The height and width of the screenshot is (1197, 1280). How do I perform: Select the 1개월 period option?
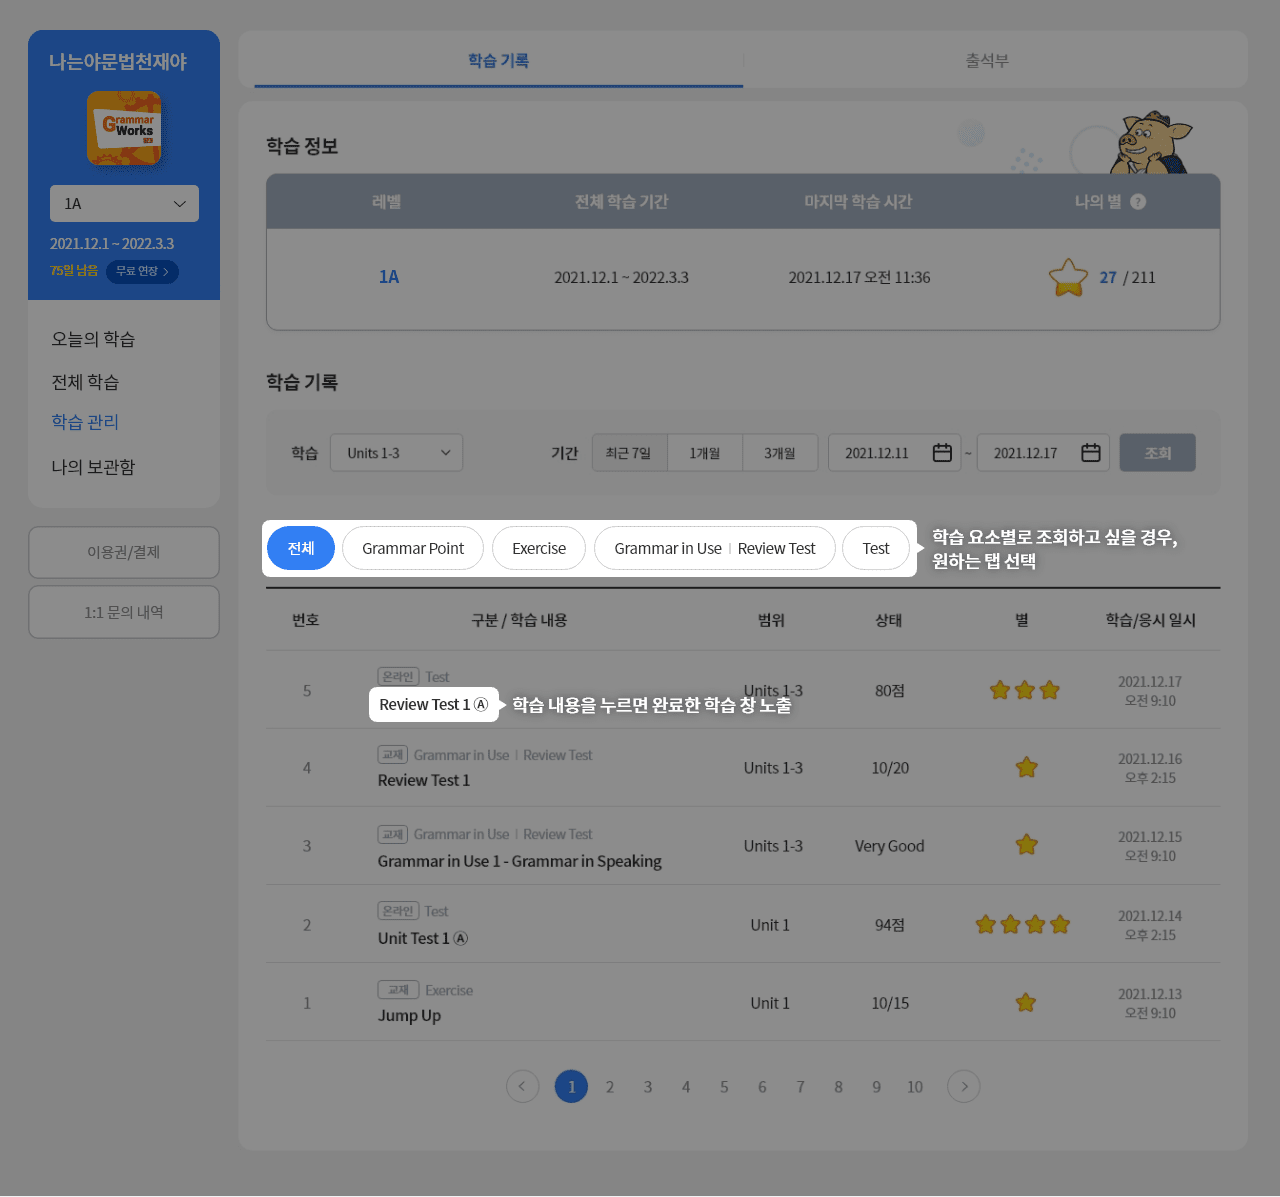pos(704,453)
